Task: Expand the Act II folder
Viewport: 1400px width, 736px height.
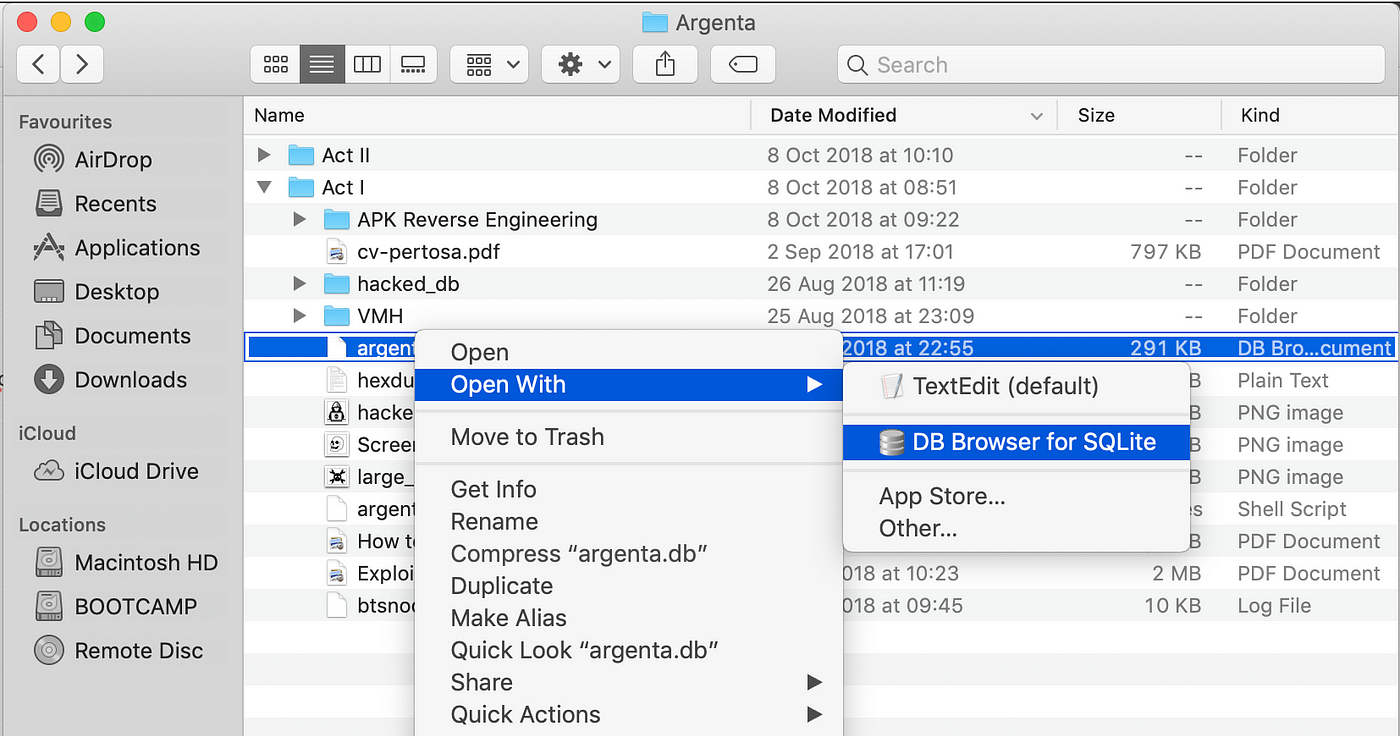Action: pos(264,155)
